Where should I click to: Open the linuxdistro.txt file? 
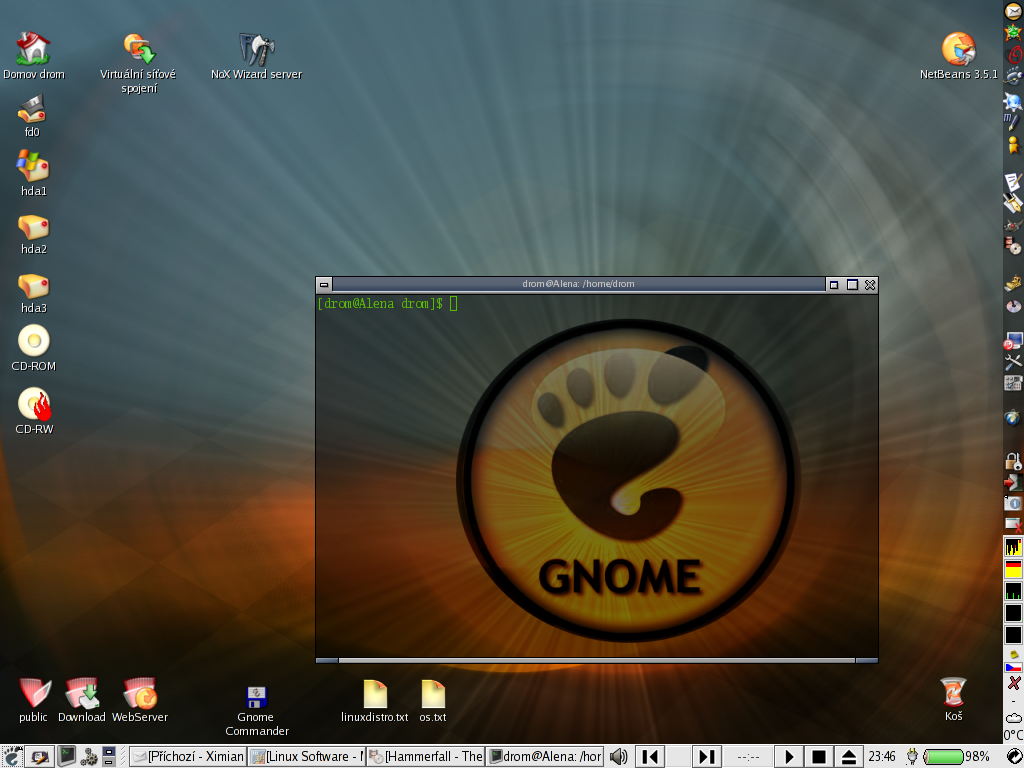click(x=375, y=694)
